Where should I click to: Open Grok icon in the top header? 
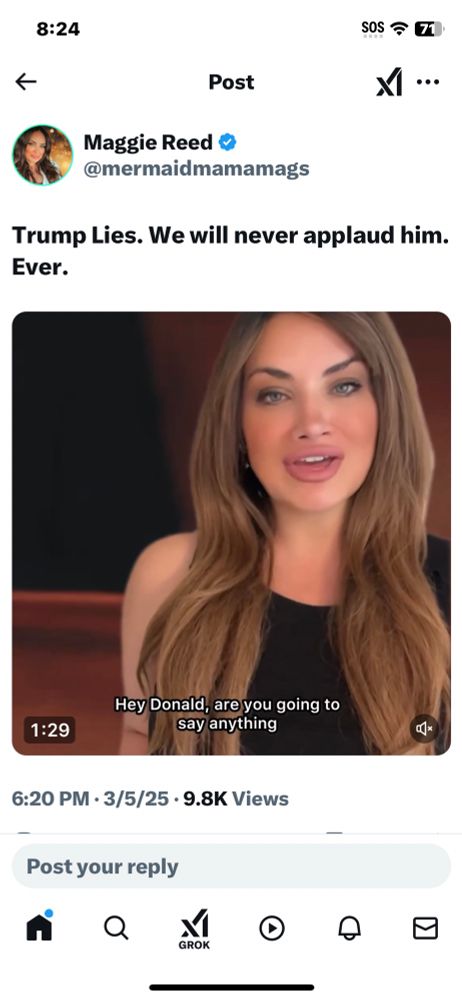click(x=389, y=82)
